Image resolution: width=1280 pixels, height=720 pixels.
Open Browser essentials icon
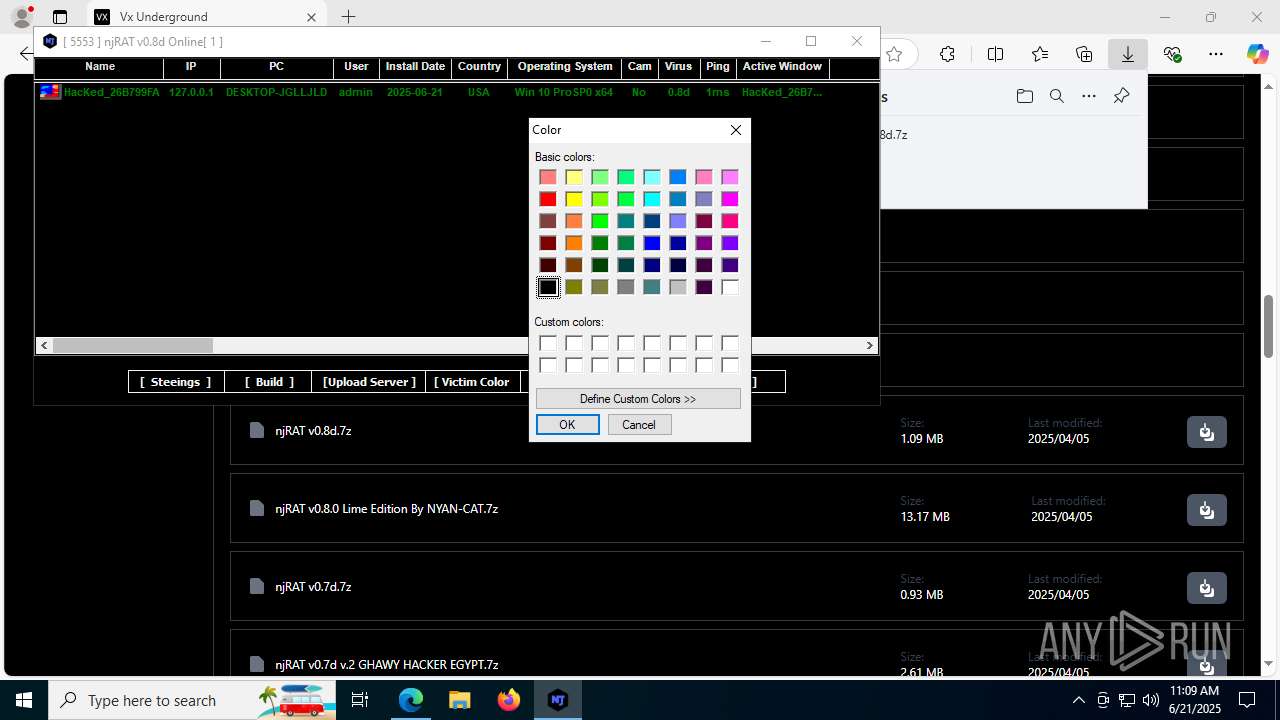1173,55
